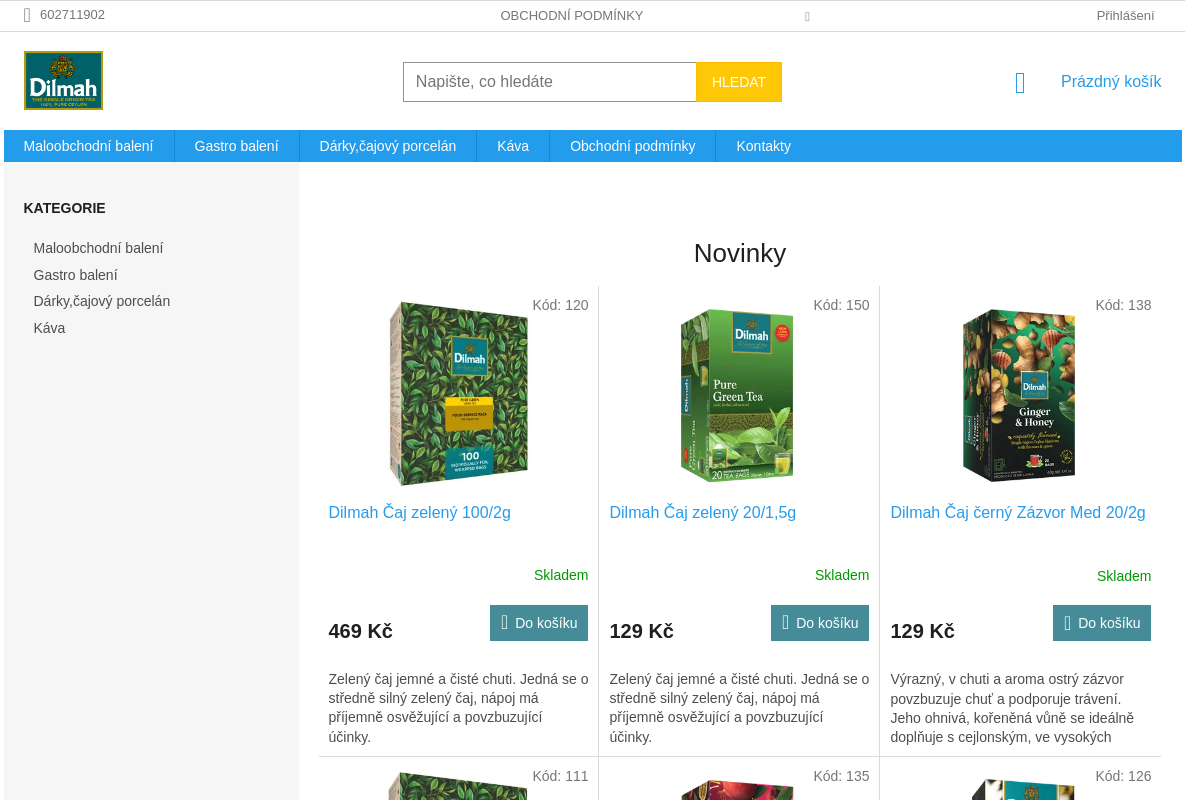Open Ginger & Honey tea product image
This screenshot has width=1200, height=800.
tap(1019, 394)
